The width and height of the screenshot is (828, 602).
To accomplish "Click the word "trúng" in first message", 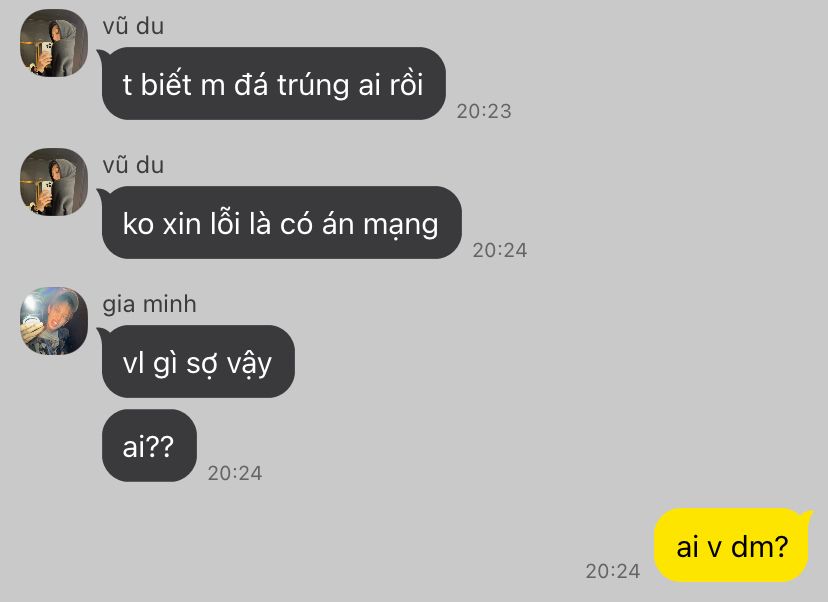I will point(313,86).
